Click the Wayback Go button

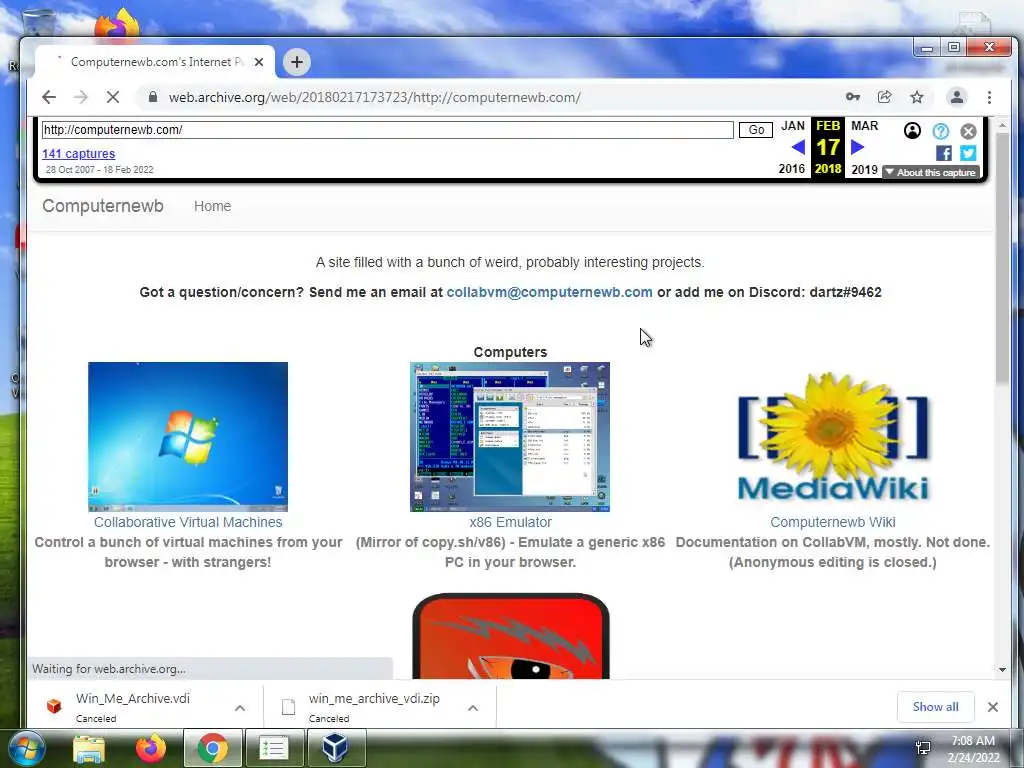click(756, 129)
